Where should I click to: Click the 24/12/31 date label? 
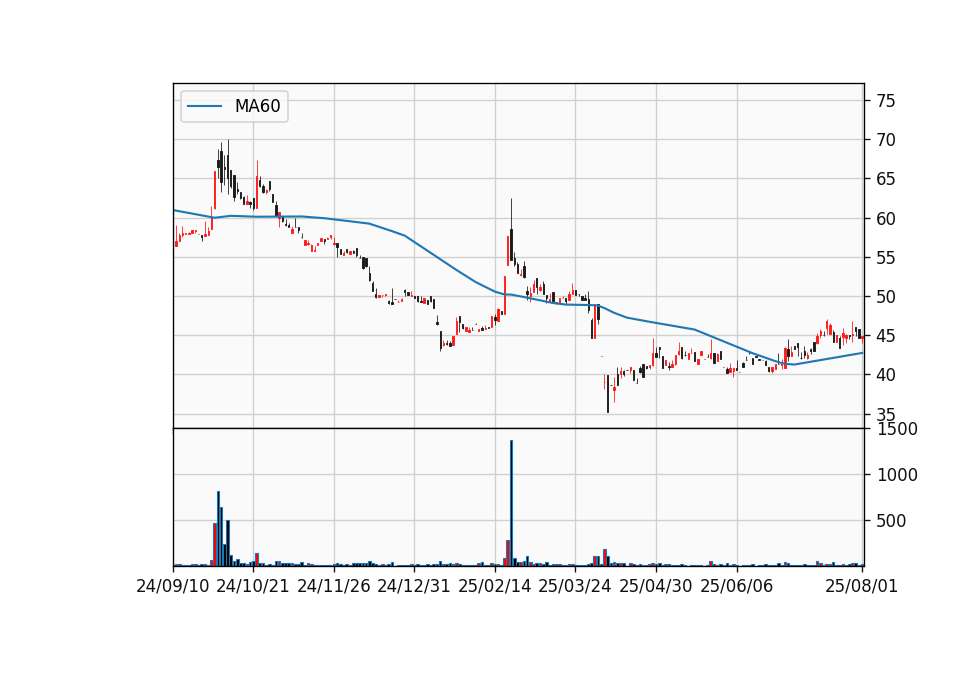tap(414, 586)
